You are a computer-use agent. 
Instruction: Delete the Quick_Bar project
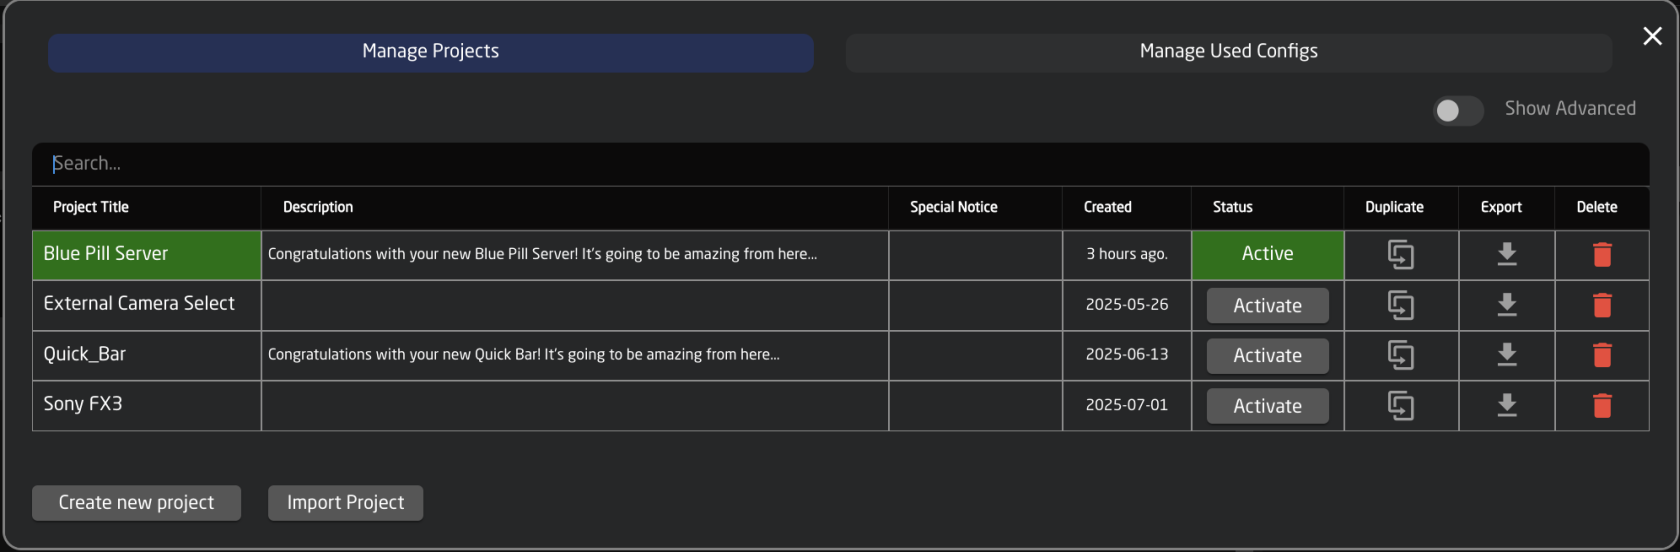(1602, 355)
